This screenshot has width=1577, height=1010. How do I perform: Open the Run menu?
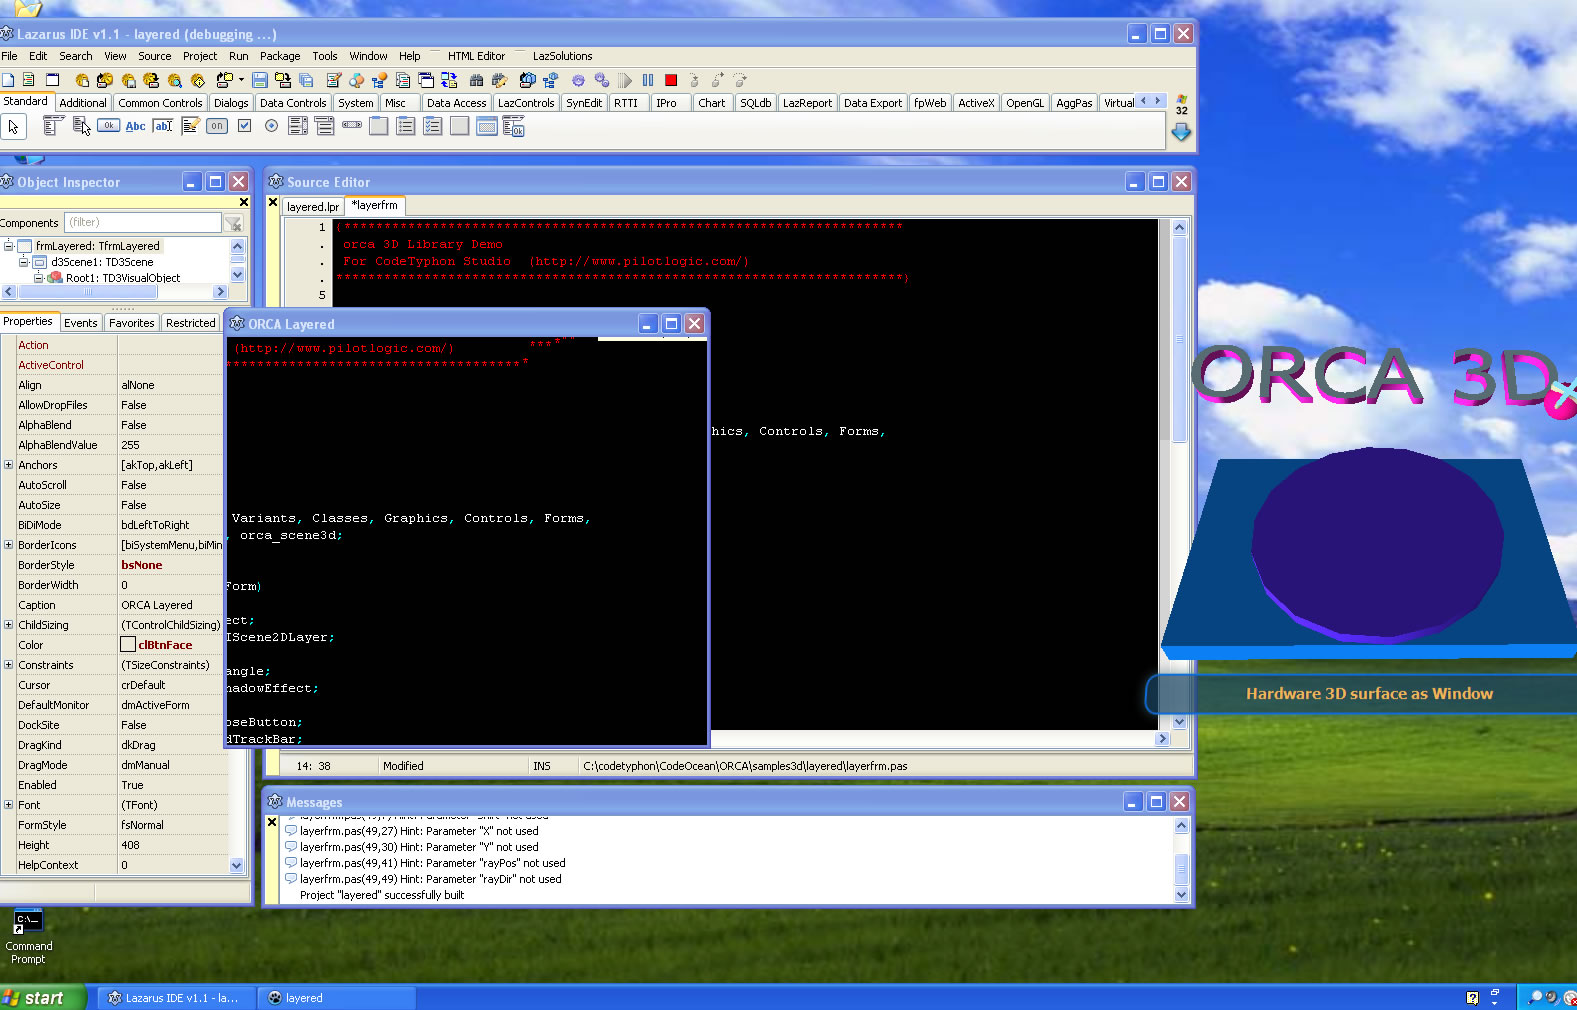[238, 56]
